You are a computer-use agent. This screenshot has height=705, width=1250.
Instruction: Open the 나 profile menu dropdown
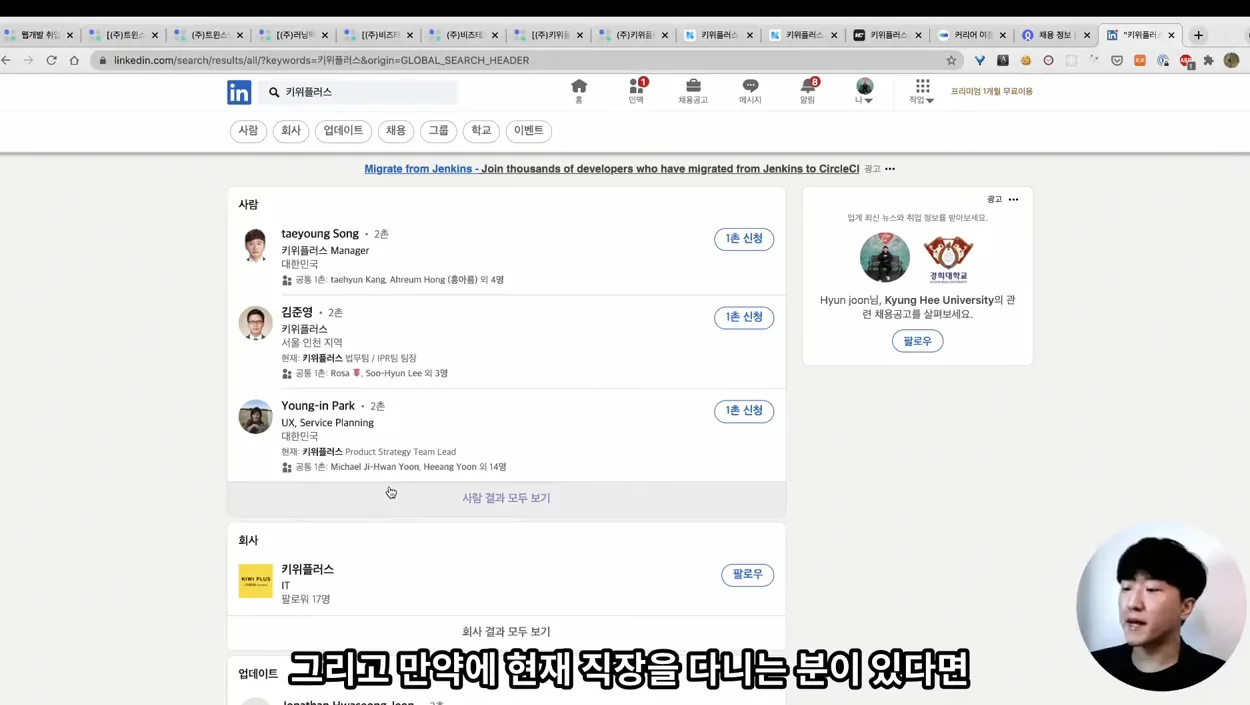[x=865, y=91]
